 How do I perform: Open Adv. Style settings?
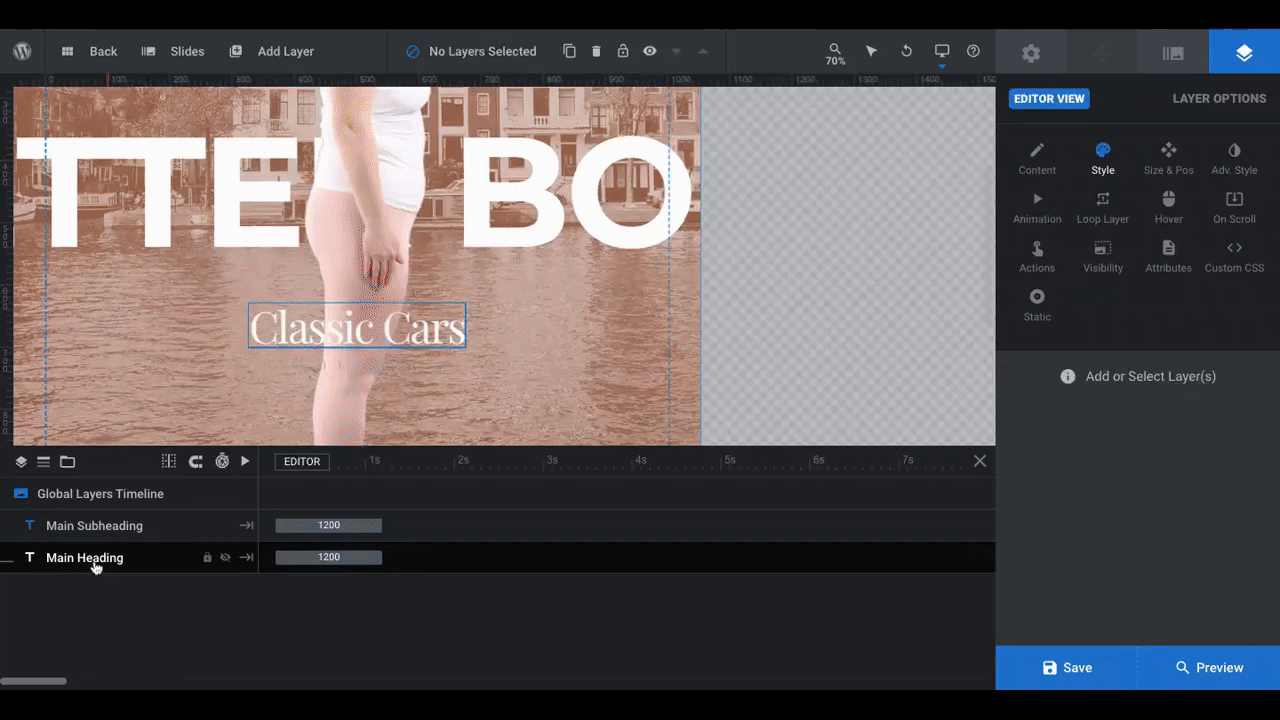click(1234, 159)
